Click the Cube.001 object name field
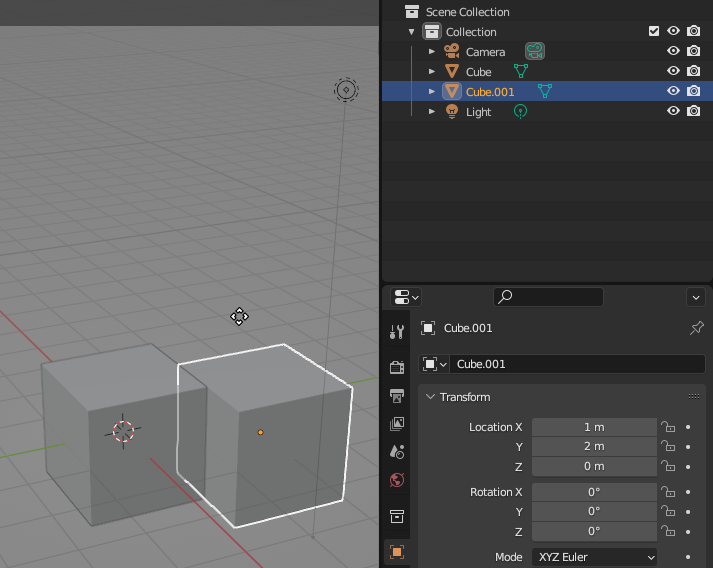 (x=577, y=364)
